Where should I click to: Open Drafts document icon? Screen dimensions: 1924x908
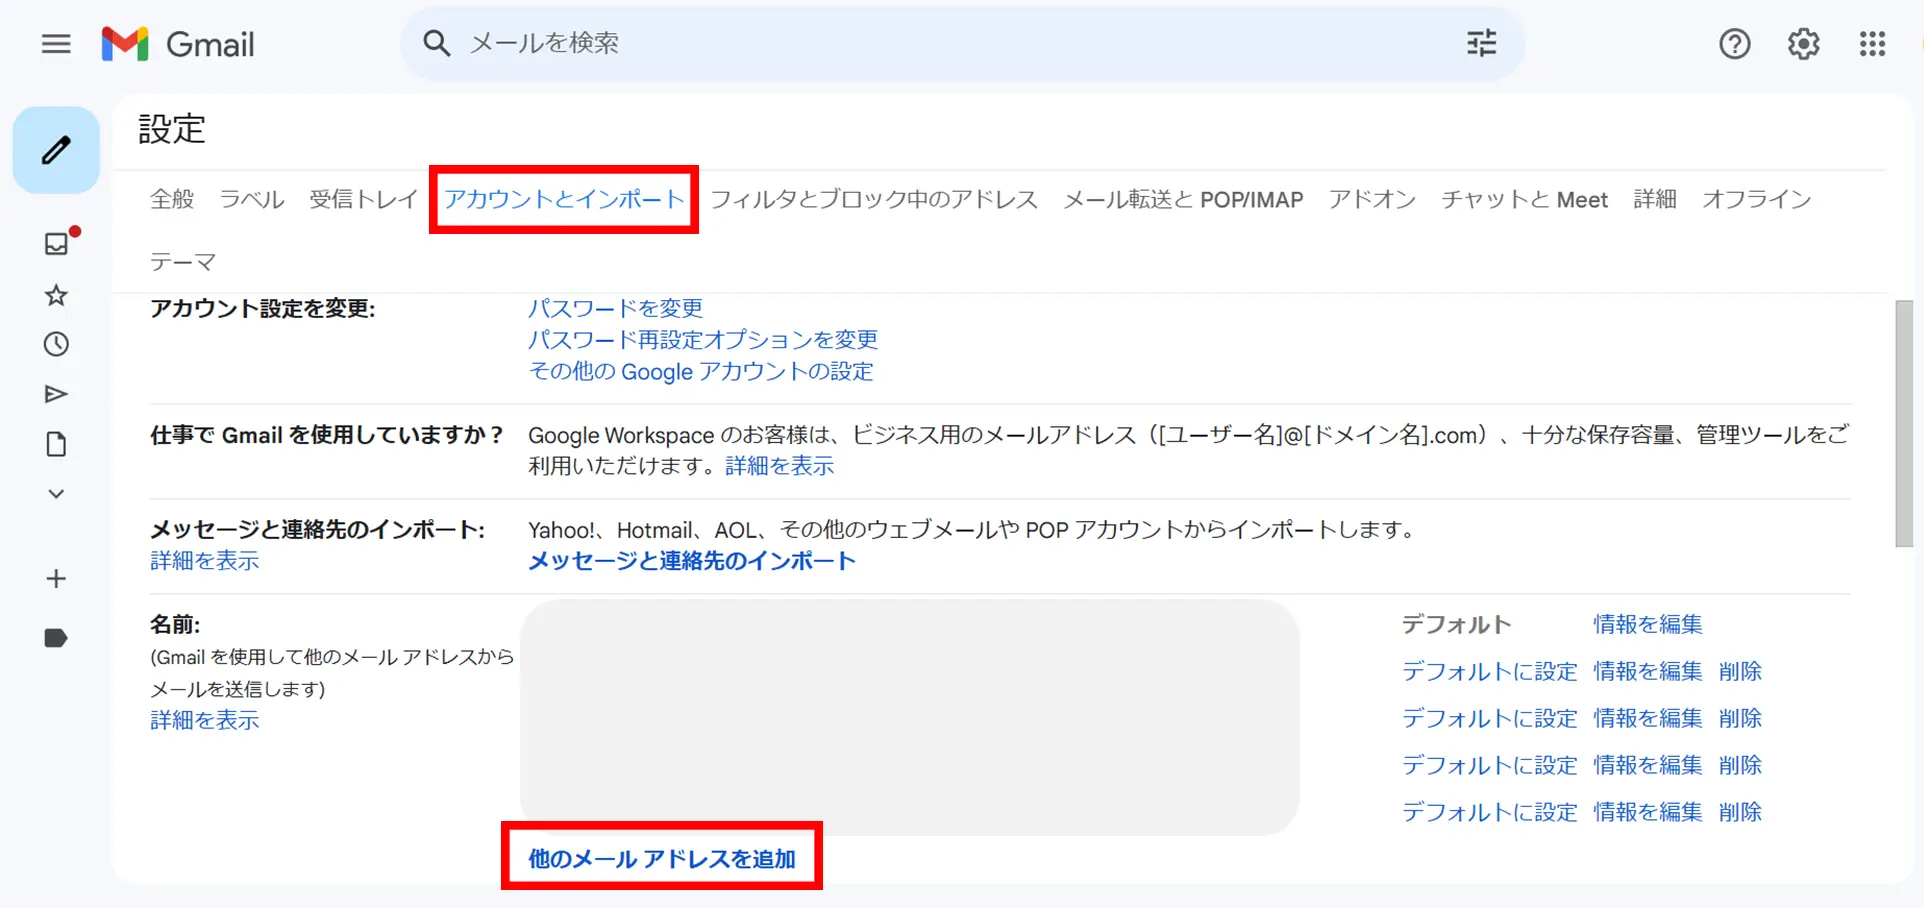point(56,444)
